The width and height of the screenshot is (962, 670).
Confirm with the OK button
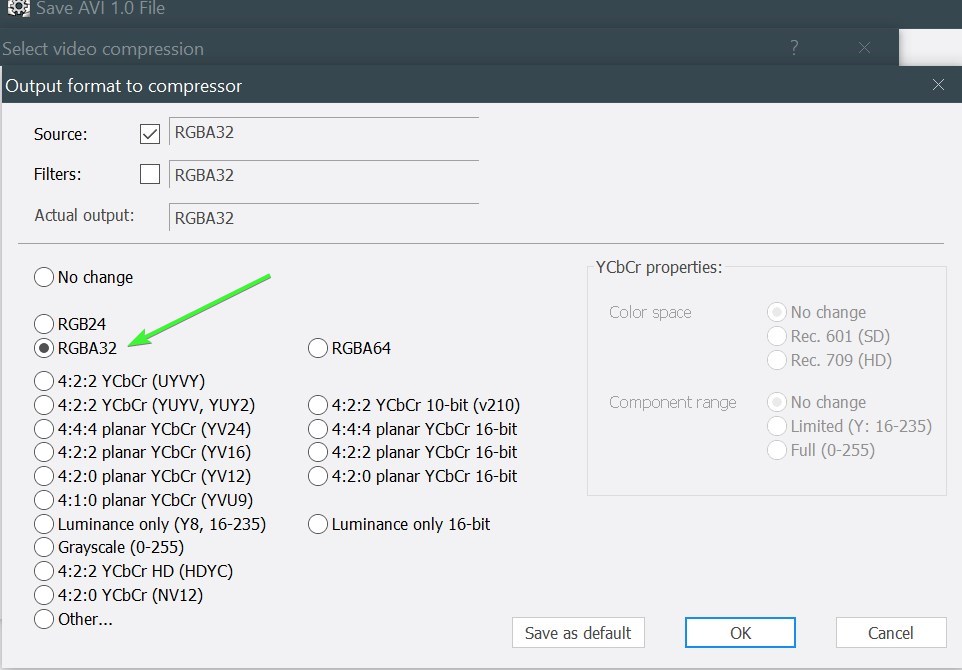(x=740, y=633)
